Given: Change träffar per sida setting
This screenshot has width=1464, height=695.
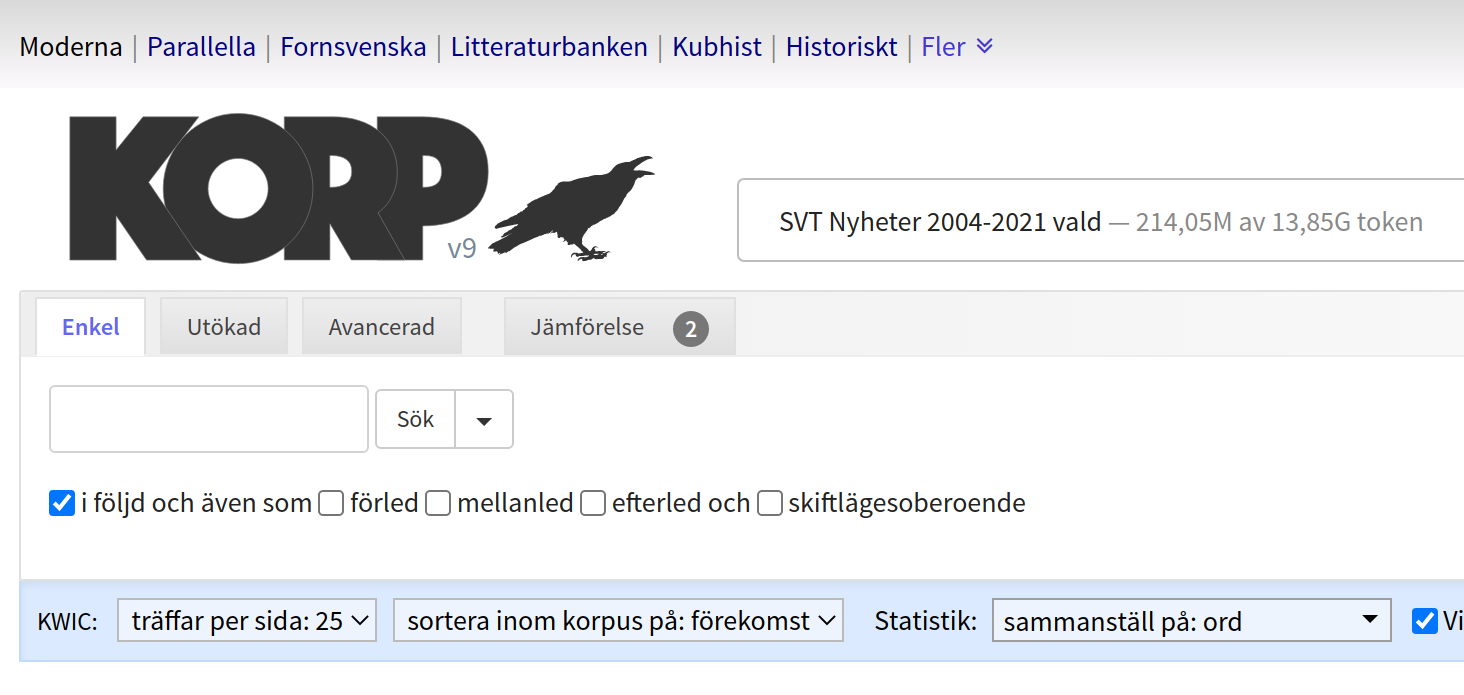Looking at the screenshot, I should (x=246, y=620).
